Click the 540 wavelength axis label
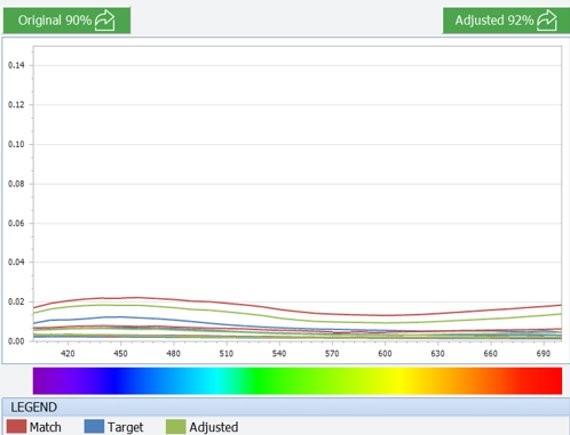Screen dimensions: 570x435 pos(279,353)
